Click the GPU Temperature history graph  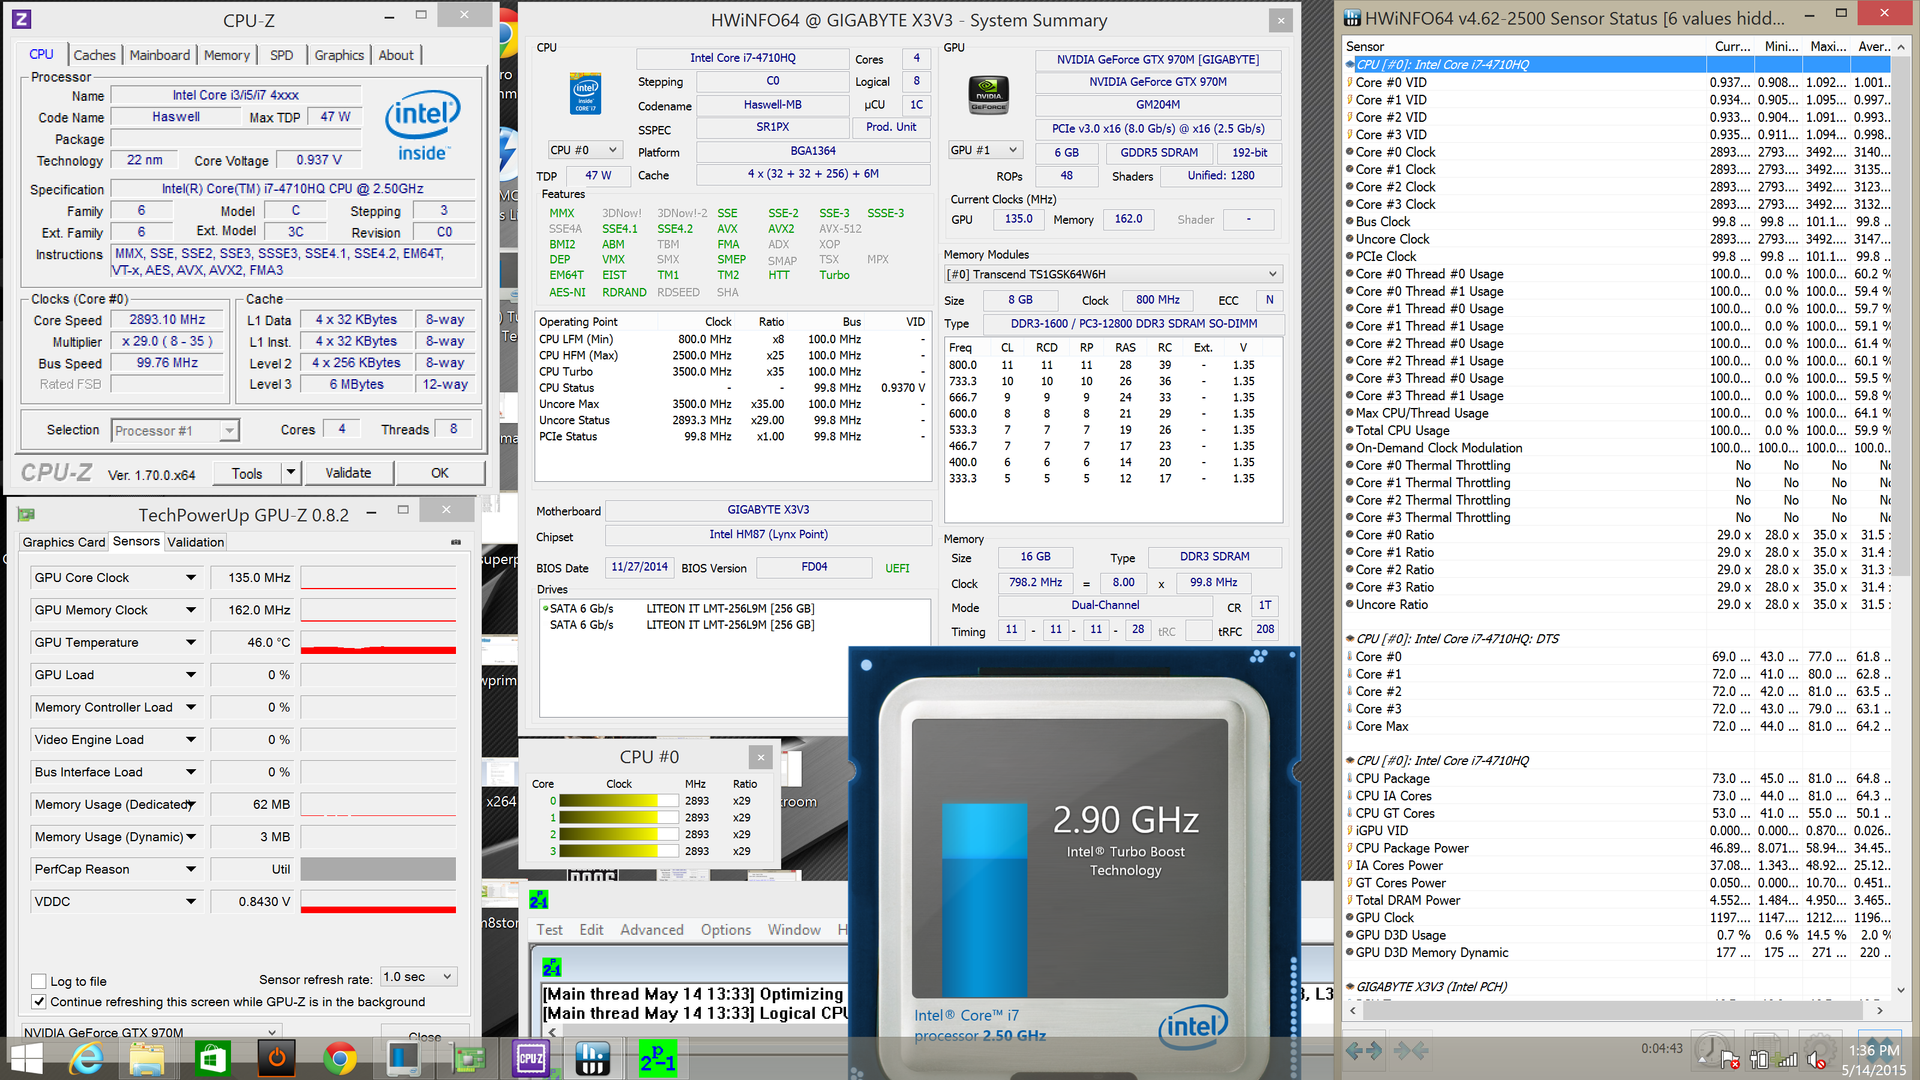[x=378, y=643]
